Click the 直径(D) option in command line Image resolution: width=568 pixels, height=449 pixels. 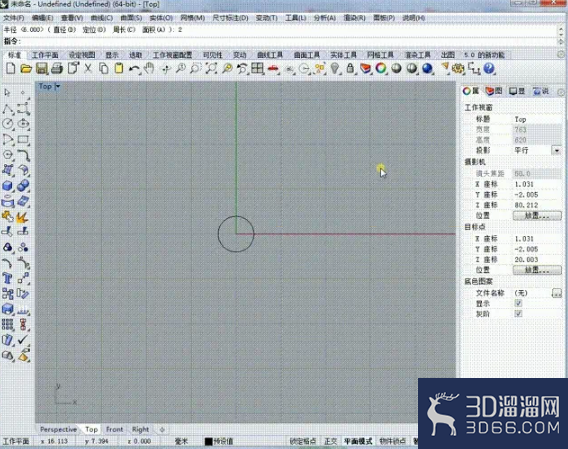pos(64,30)
